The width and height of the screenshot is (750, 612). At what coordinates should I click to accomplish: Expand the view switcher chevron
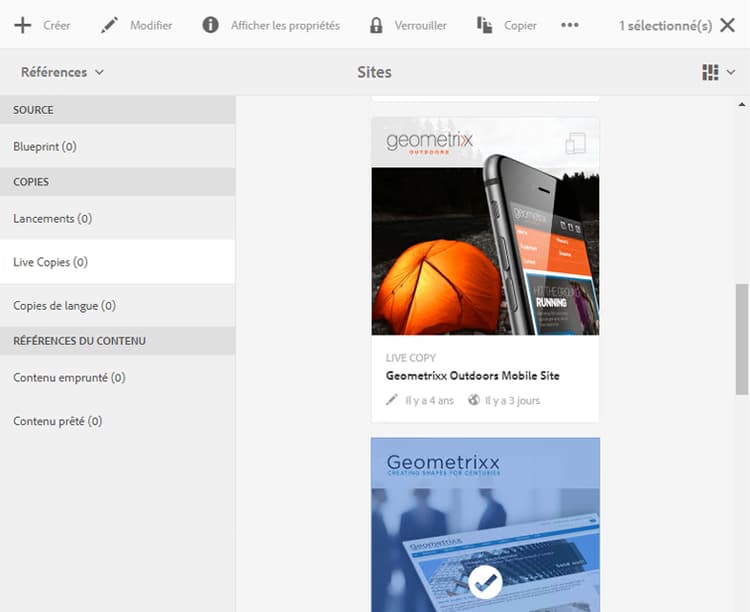click(x=730, y=72)
